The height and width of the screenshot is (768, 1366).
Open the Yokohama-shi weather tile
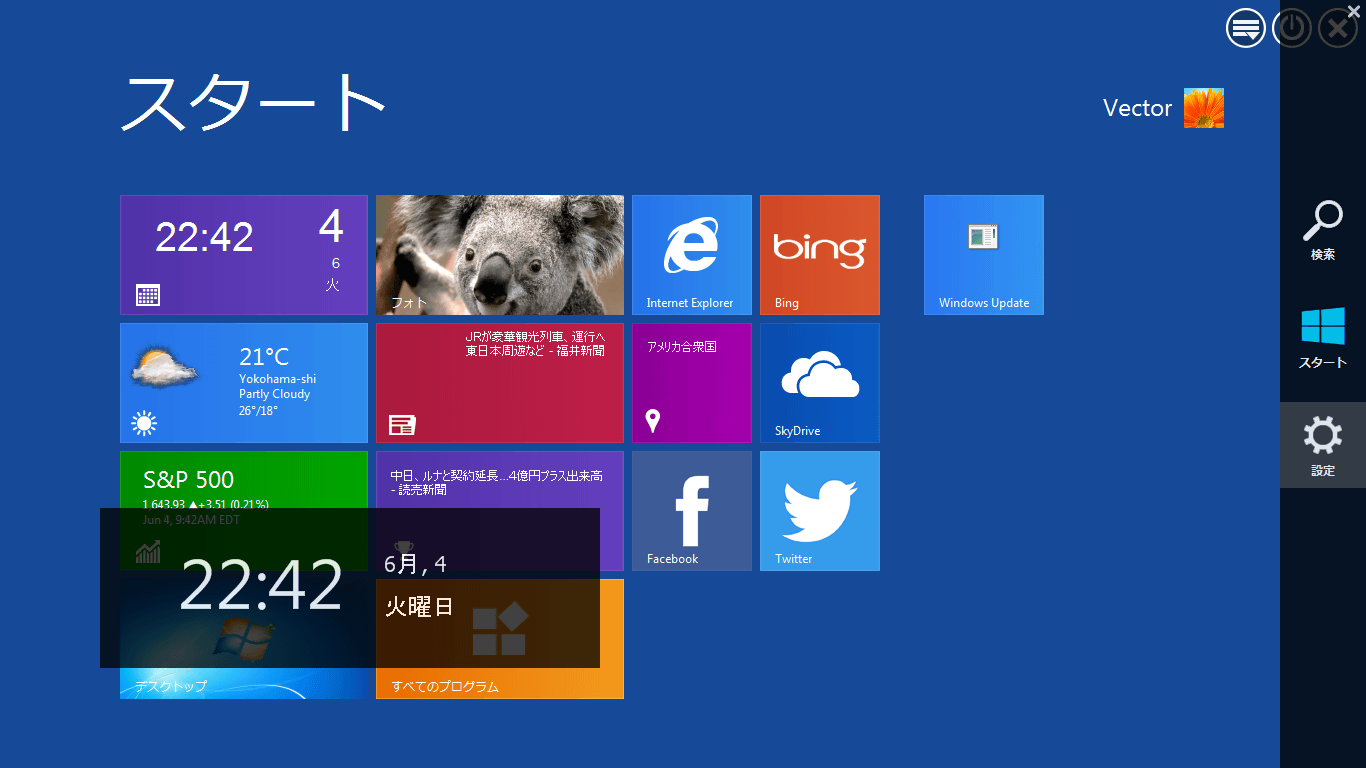tap(244, 383)
